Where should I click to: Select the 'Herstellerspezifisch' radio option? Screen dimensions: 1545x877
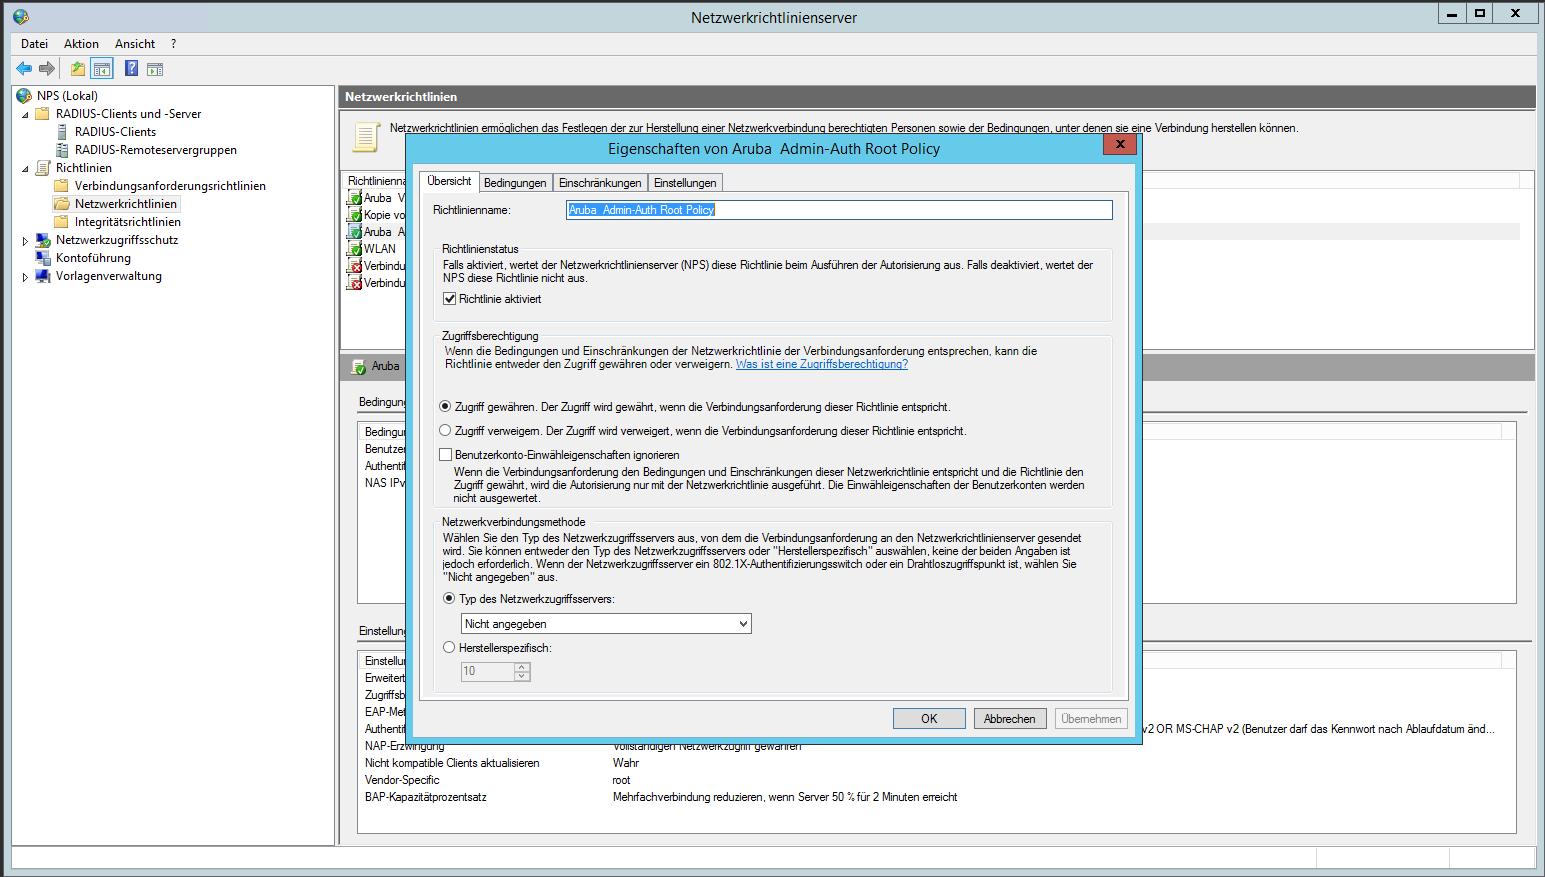click(449, 648)
